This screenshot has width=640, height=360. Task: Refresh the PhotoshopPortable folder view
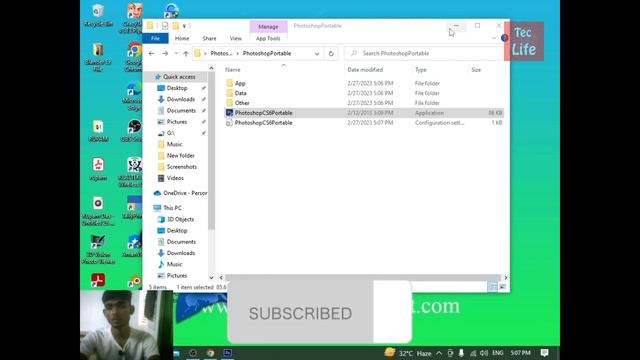click(x=331, y=53)
